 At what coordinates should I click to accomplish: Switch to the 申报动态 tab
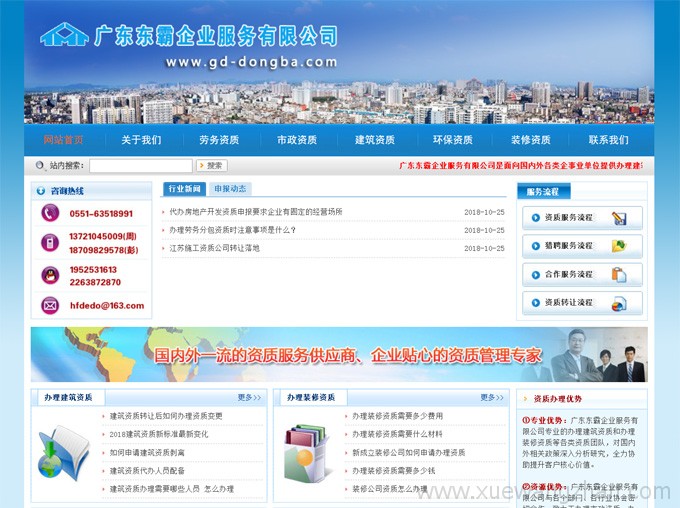pyautogui.click(x=230, y=188)
